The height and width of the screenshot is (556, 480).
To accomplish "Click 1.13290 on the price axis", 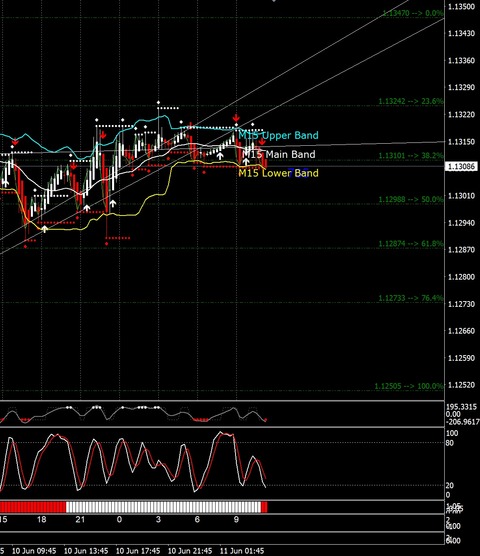I will click(x=461, y=88).
